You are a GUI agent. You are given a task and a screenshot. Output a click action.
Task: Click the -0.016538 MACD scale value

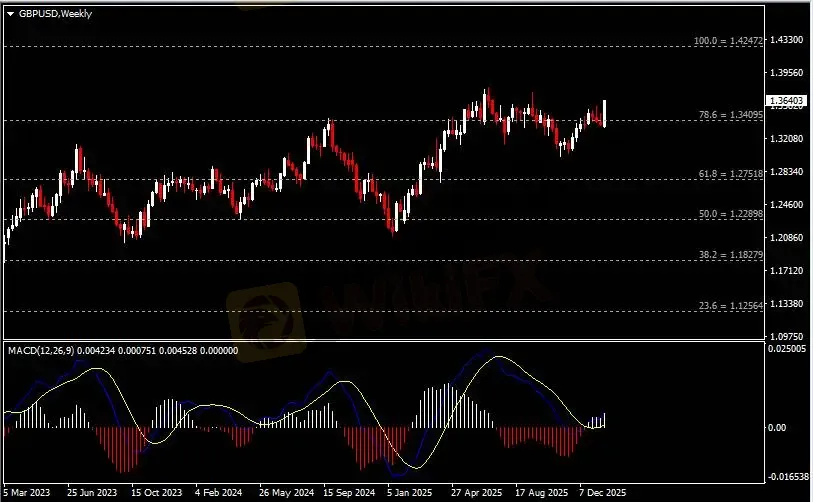(x=787, y=477)
